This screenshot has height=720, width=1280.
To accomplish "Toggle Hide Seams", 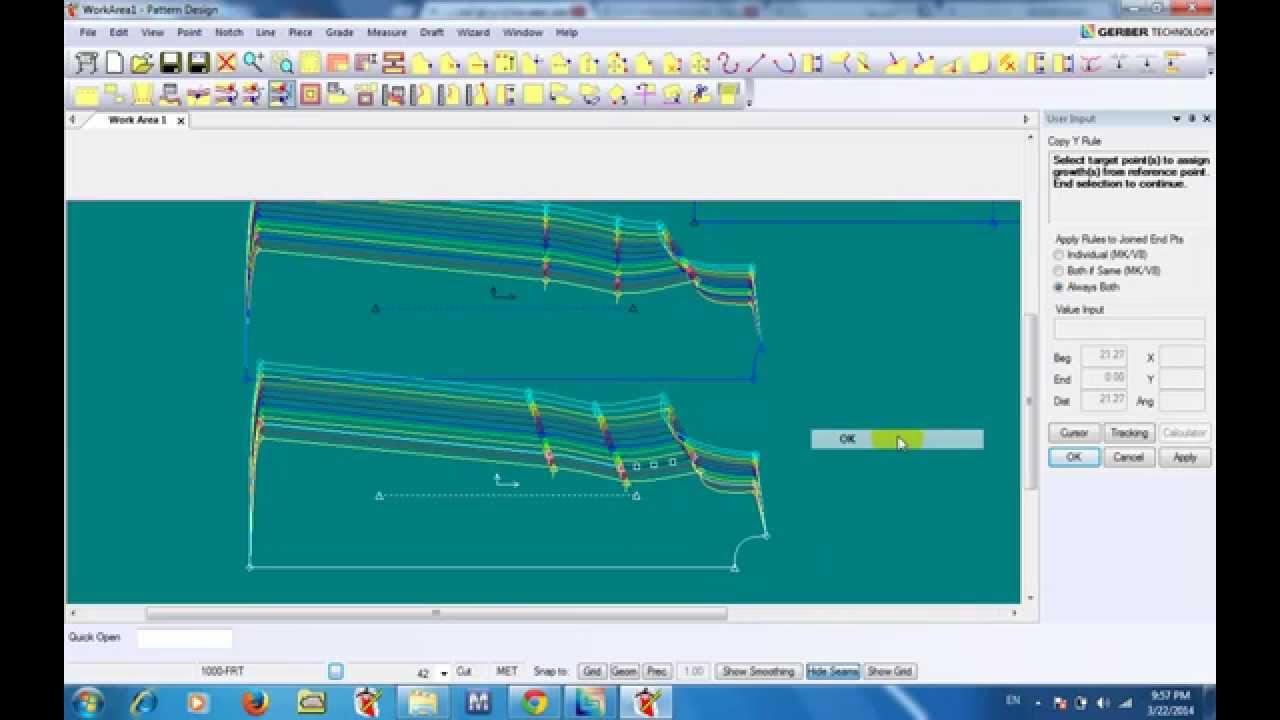I will (833, 671).
